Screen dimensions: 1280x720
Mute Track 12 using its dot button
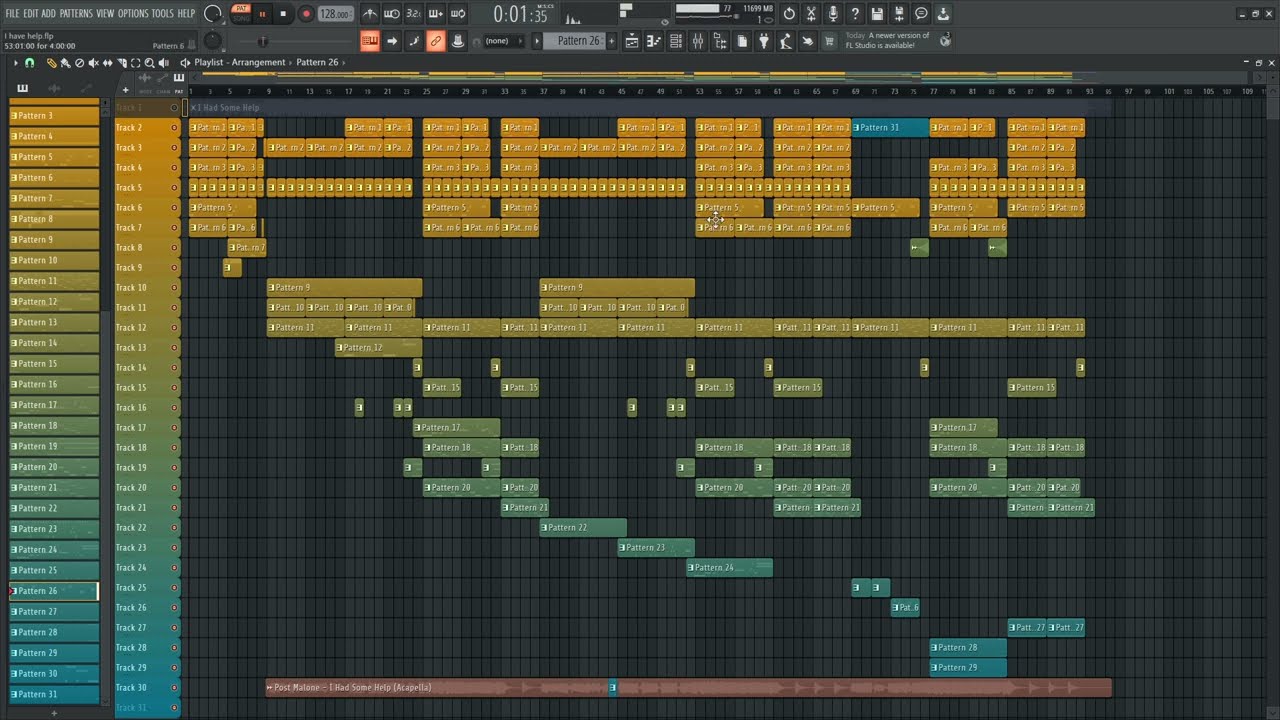(175, 328)
